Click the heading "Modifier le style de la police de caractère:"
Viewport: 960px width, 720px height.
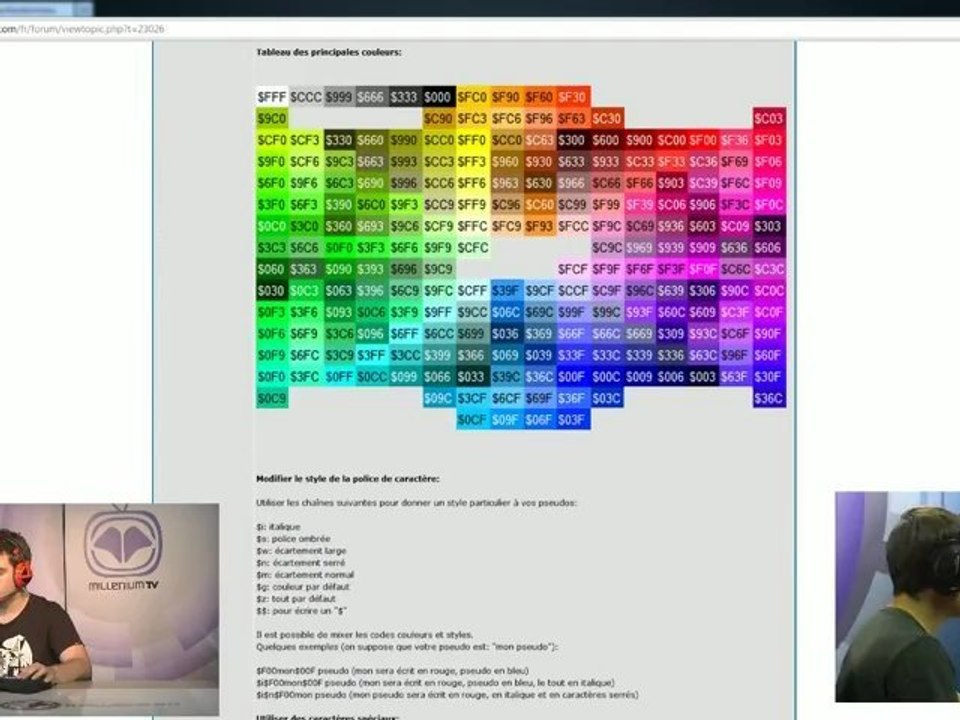click(x=348, y=479)
